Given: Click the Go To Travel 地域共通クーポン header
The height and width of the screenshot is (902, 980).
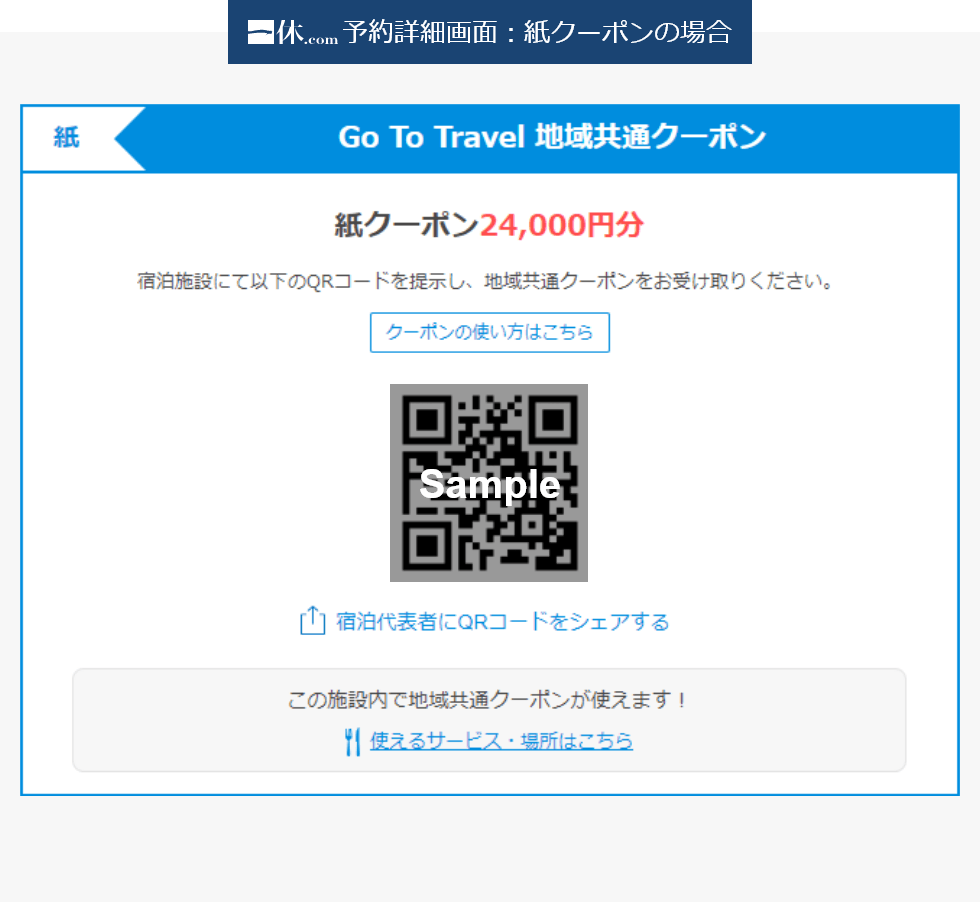Looking at the screenshot, I should click(552, 137).
